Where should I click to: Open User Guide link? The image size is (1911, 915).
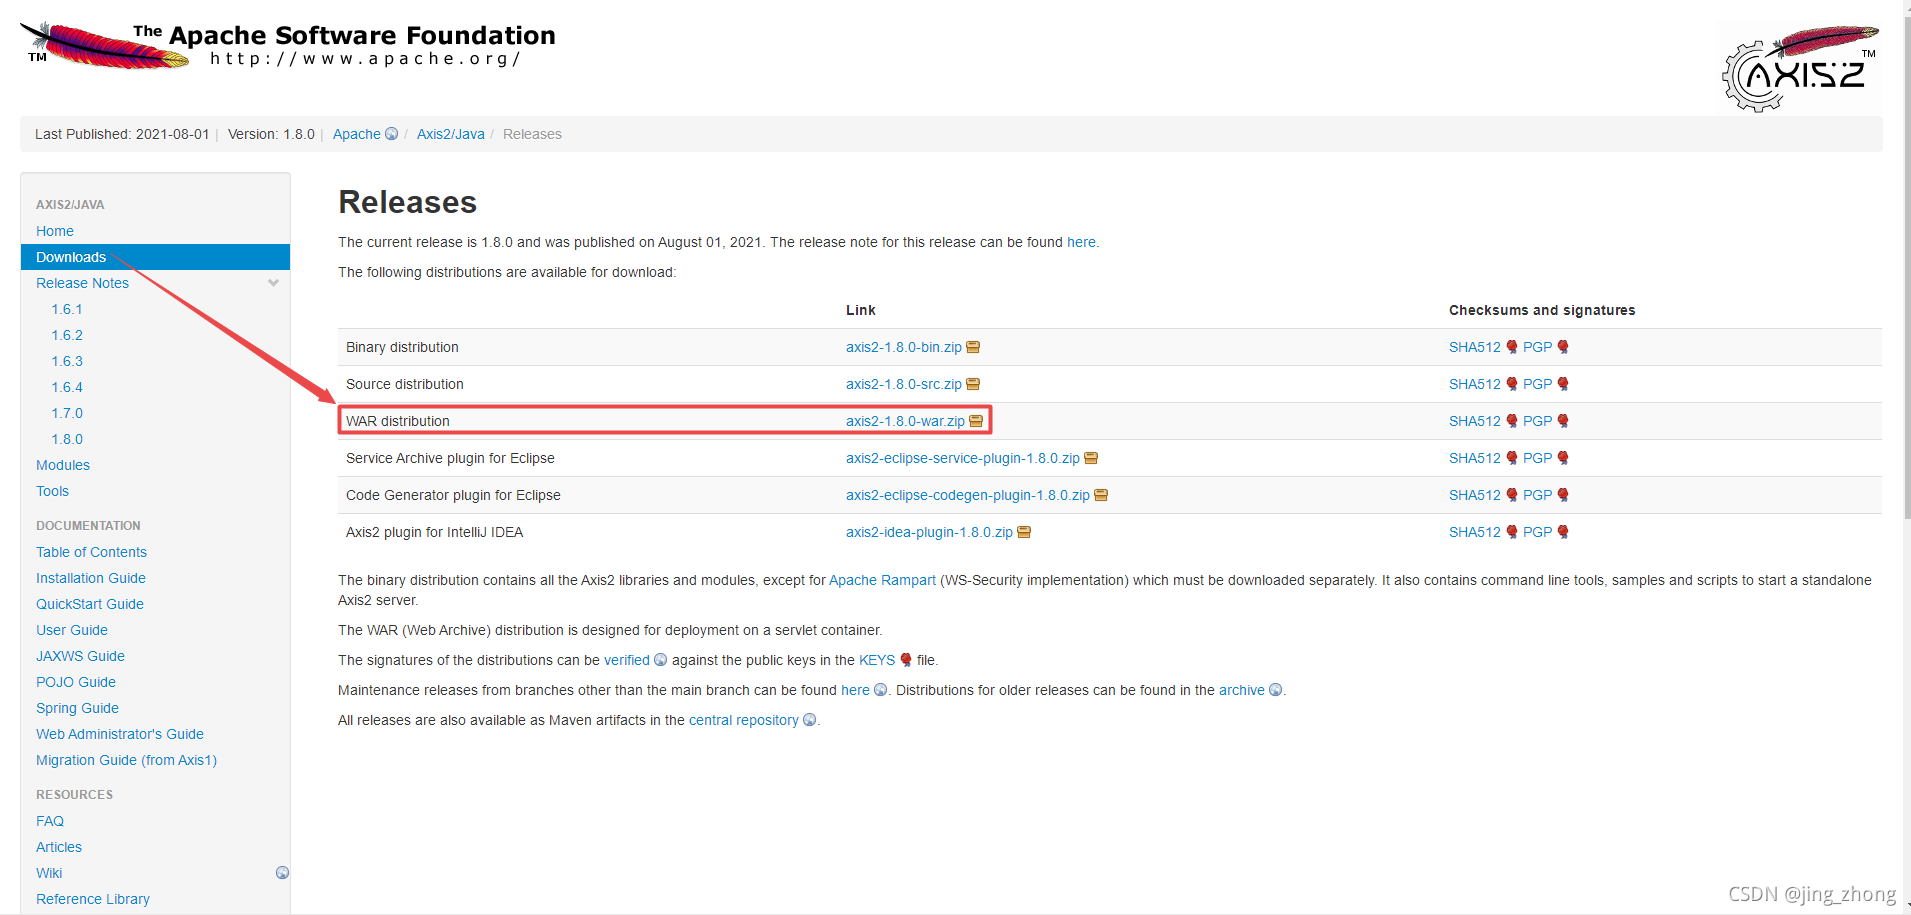tap(72, 630)
